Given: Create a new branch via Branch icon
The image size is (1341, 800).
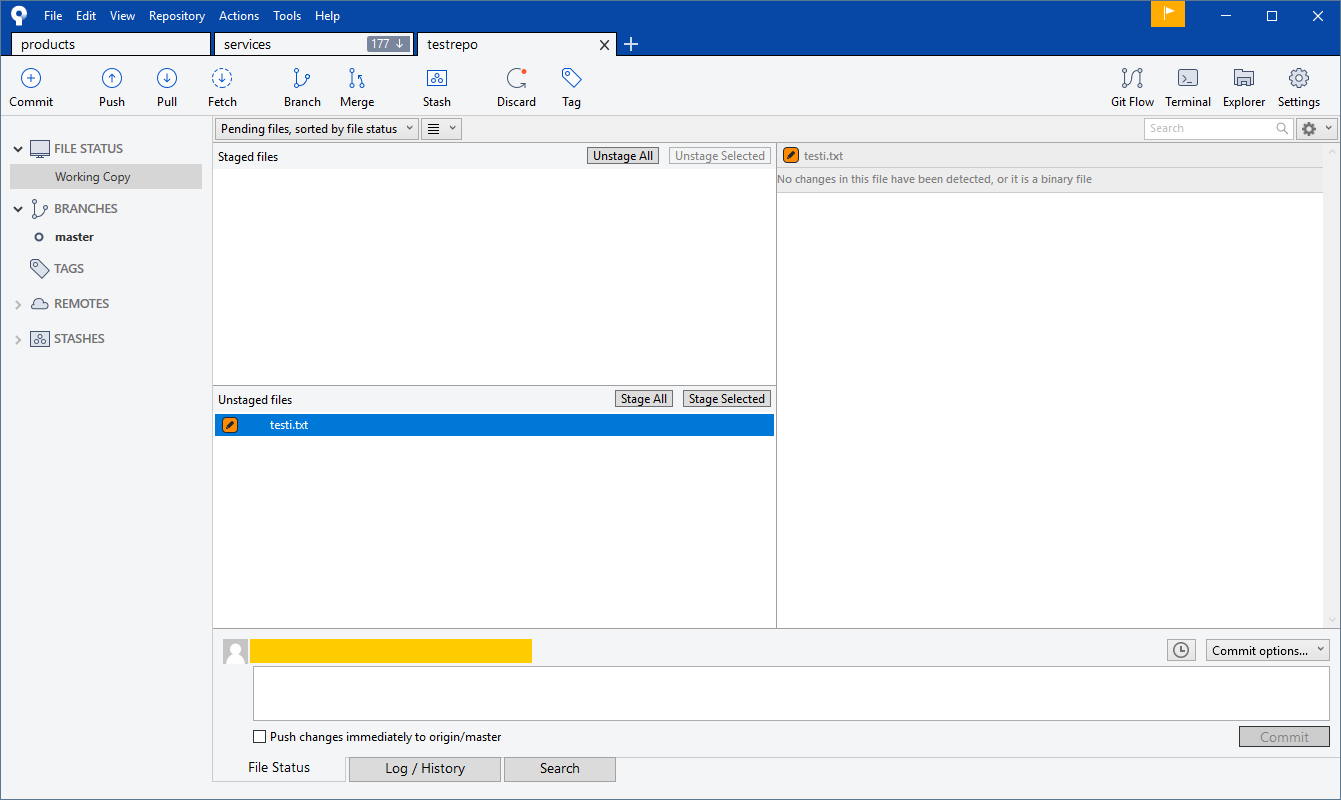Looking at the screenshot, I should (x=302, y=78).
